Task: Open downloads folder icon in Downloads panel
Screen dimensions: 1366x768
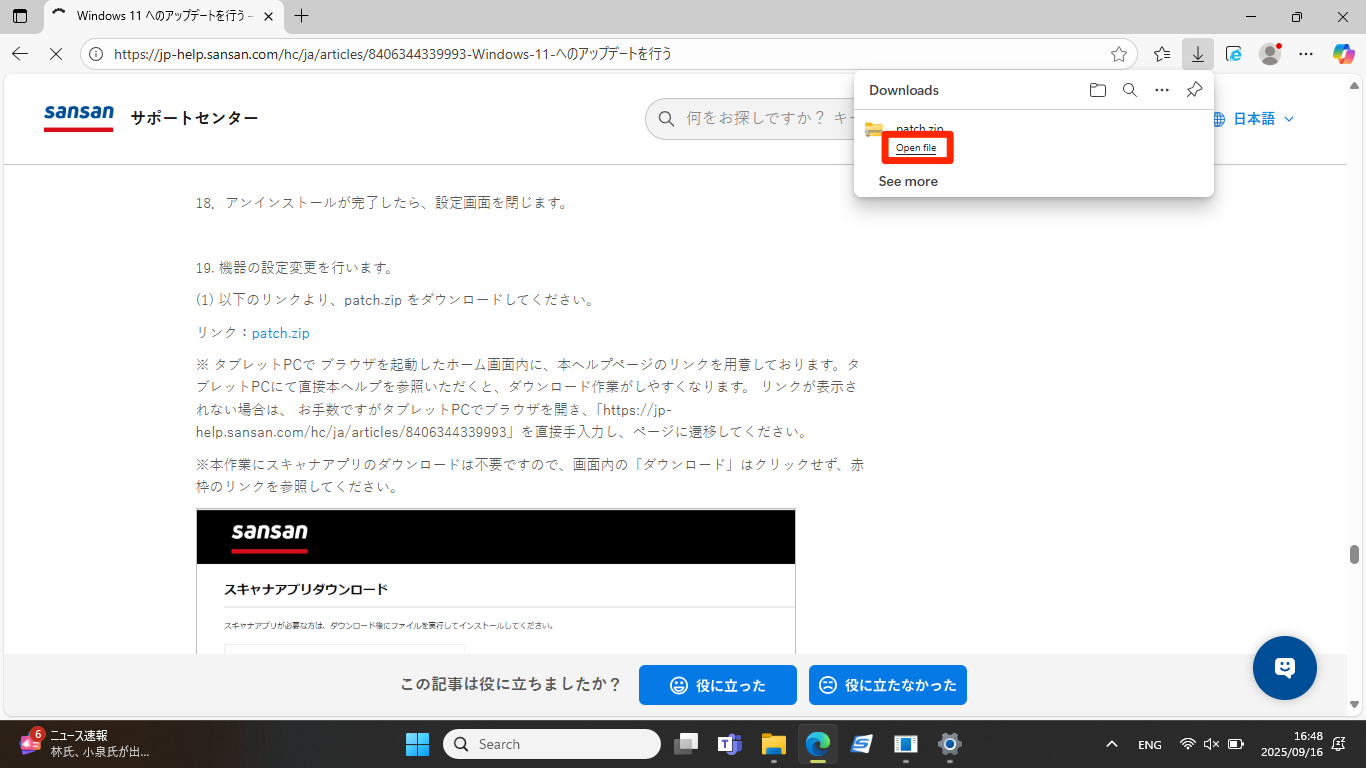Action: (1098, 90)
